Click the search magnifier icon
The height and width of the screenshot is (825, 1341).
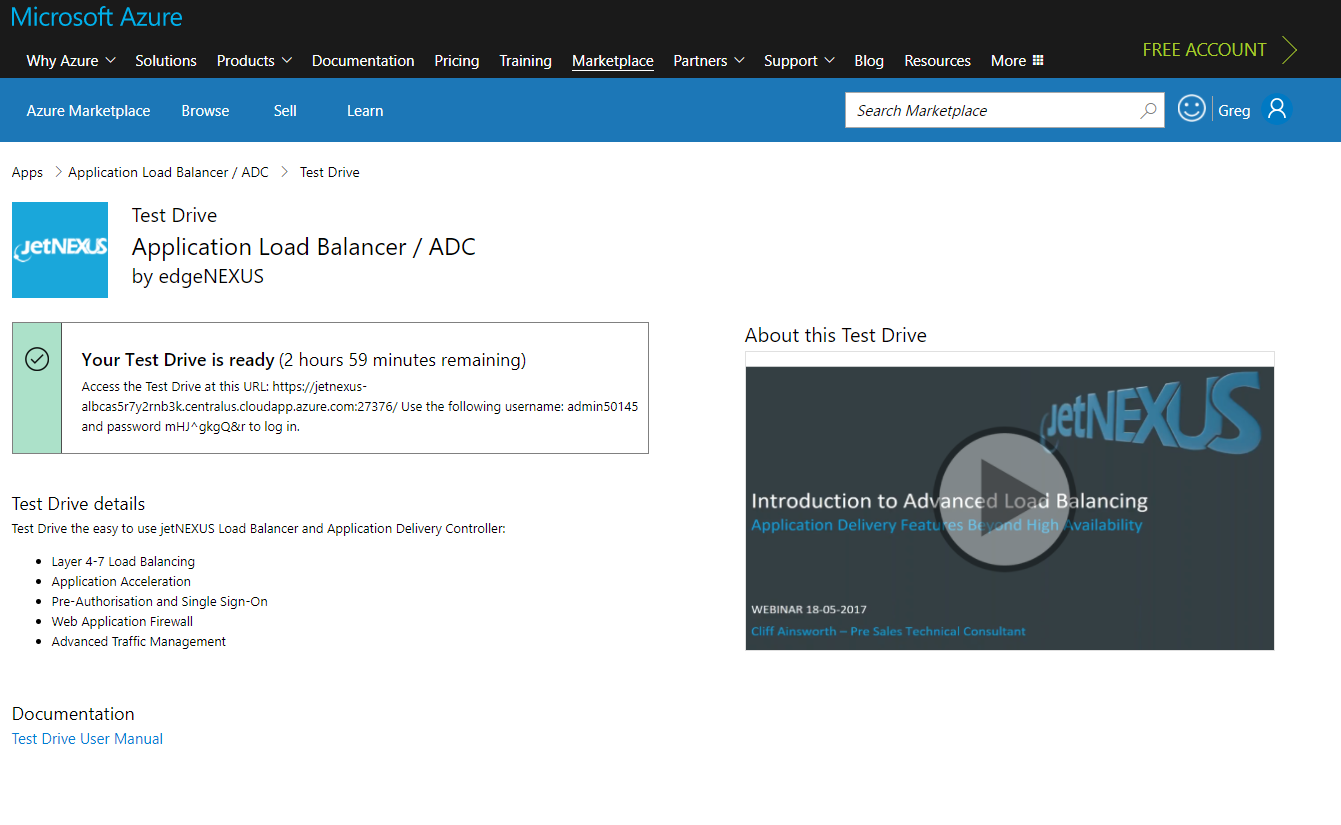tap(1148, 111)
